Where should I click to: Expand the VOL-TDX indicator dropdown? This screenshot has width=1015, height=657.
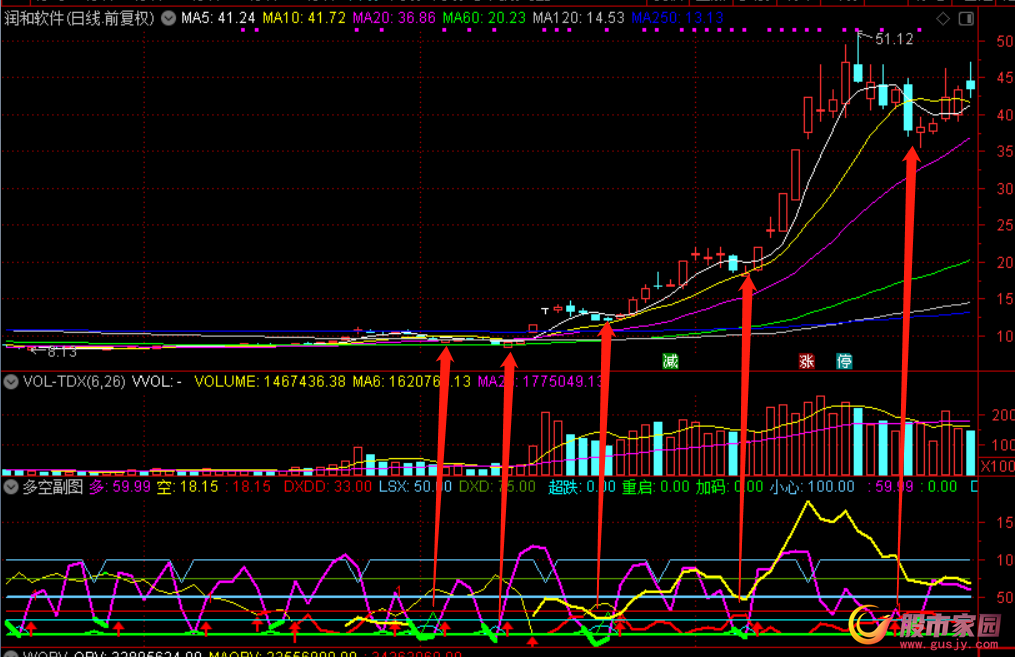point(10,381)
